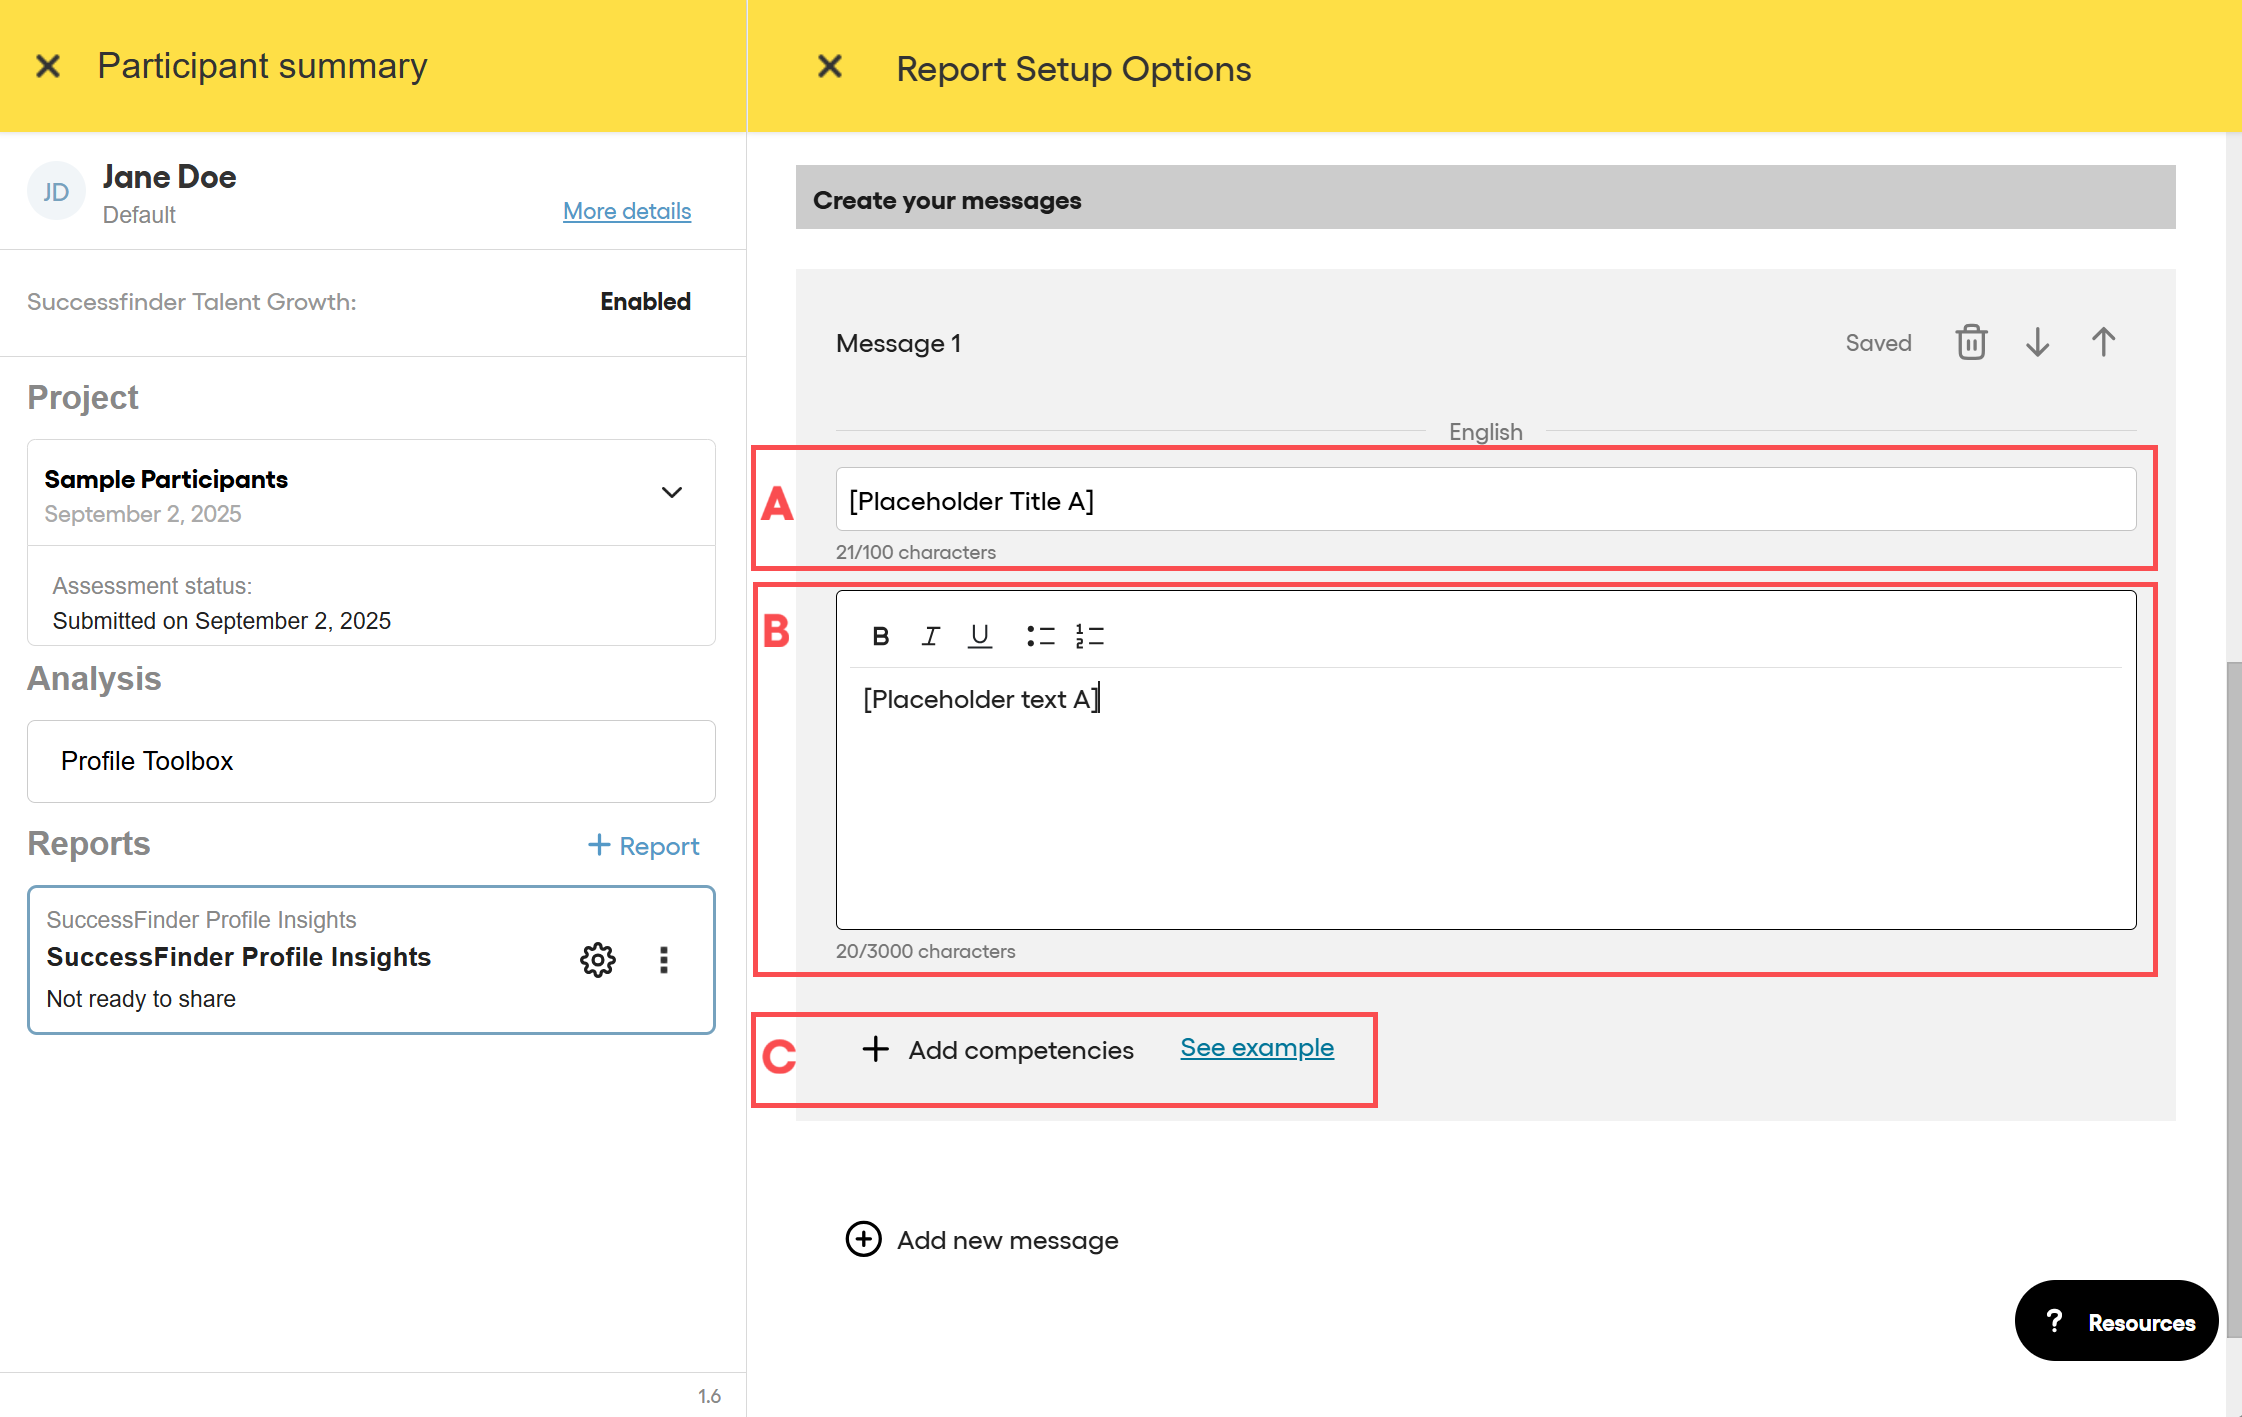The image size is (2242, 1417).
Task: Insert a numbered list
Action: [x=1090, y=636]
